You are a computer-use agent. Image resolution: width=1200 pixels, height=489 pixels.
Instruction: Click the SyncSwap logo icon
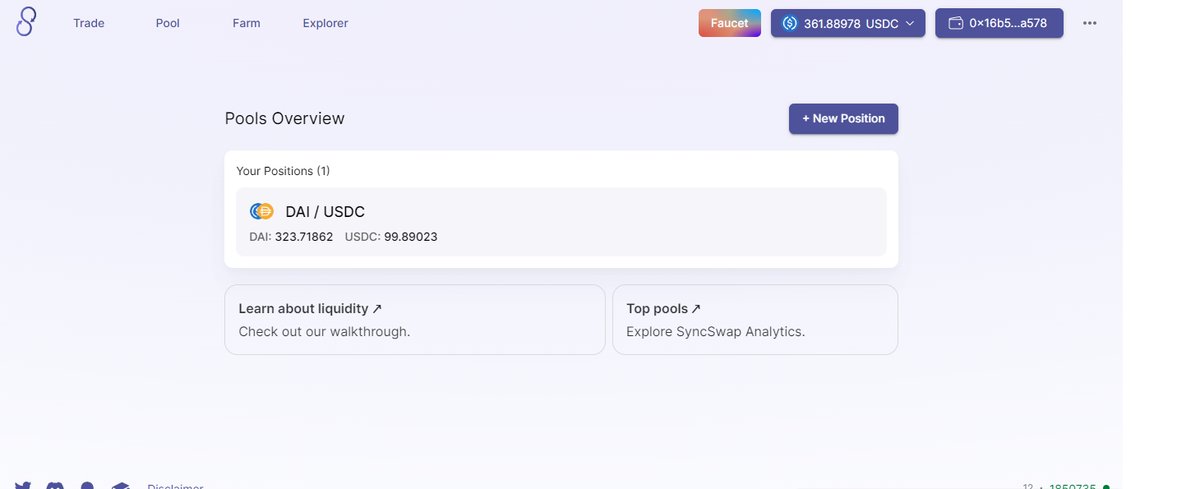(26, 22)
